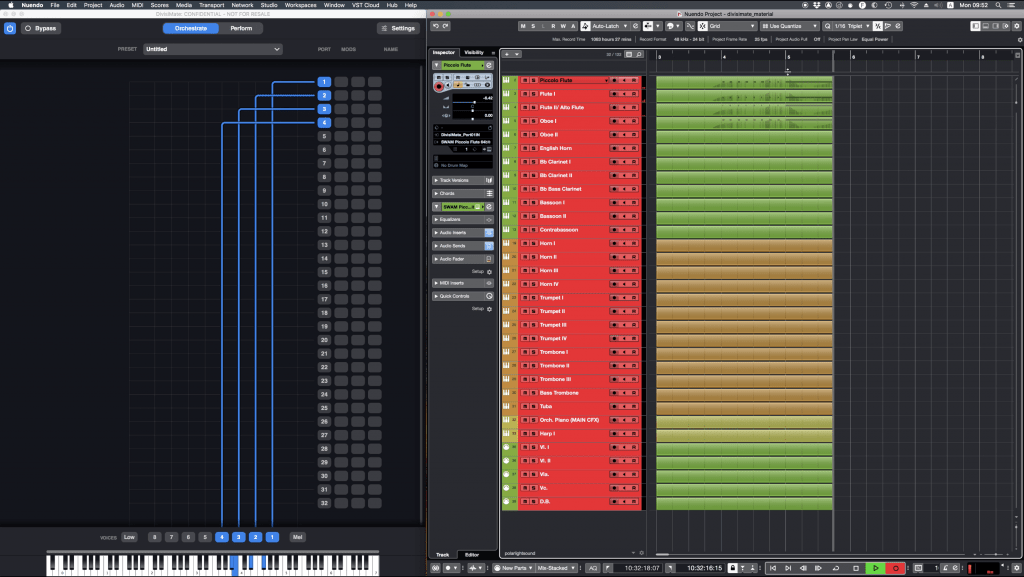The image size is (1024, 577).
Task: Click the macOS Spotlight search icon
Action: 998,5
